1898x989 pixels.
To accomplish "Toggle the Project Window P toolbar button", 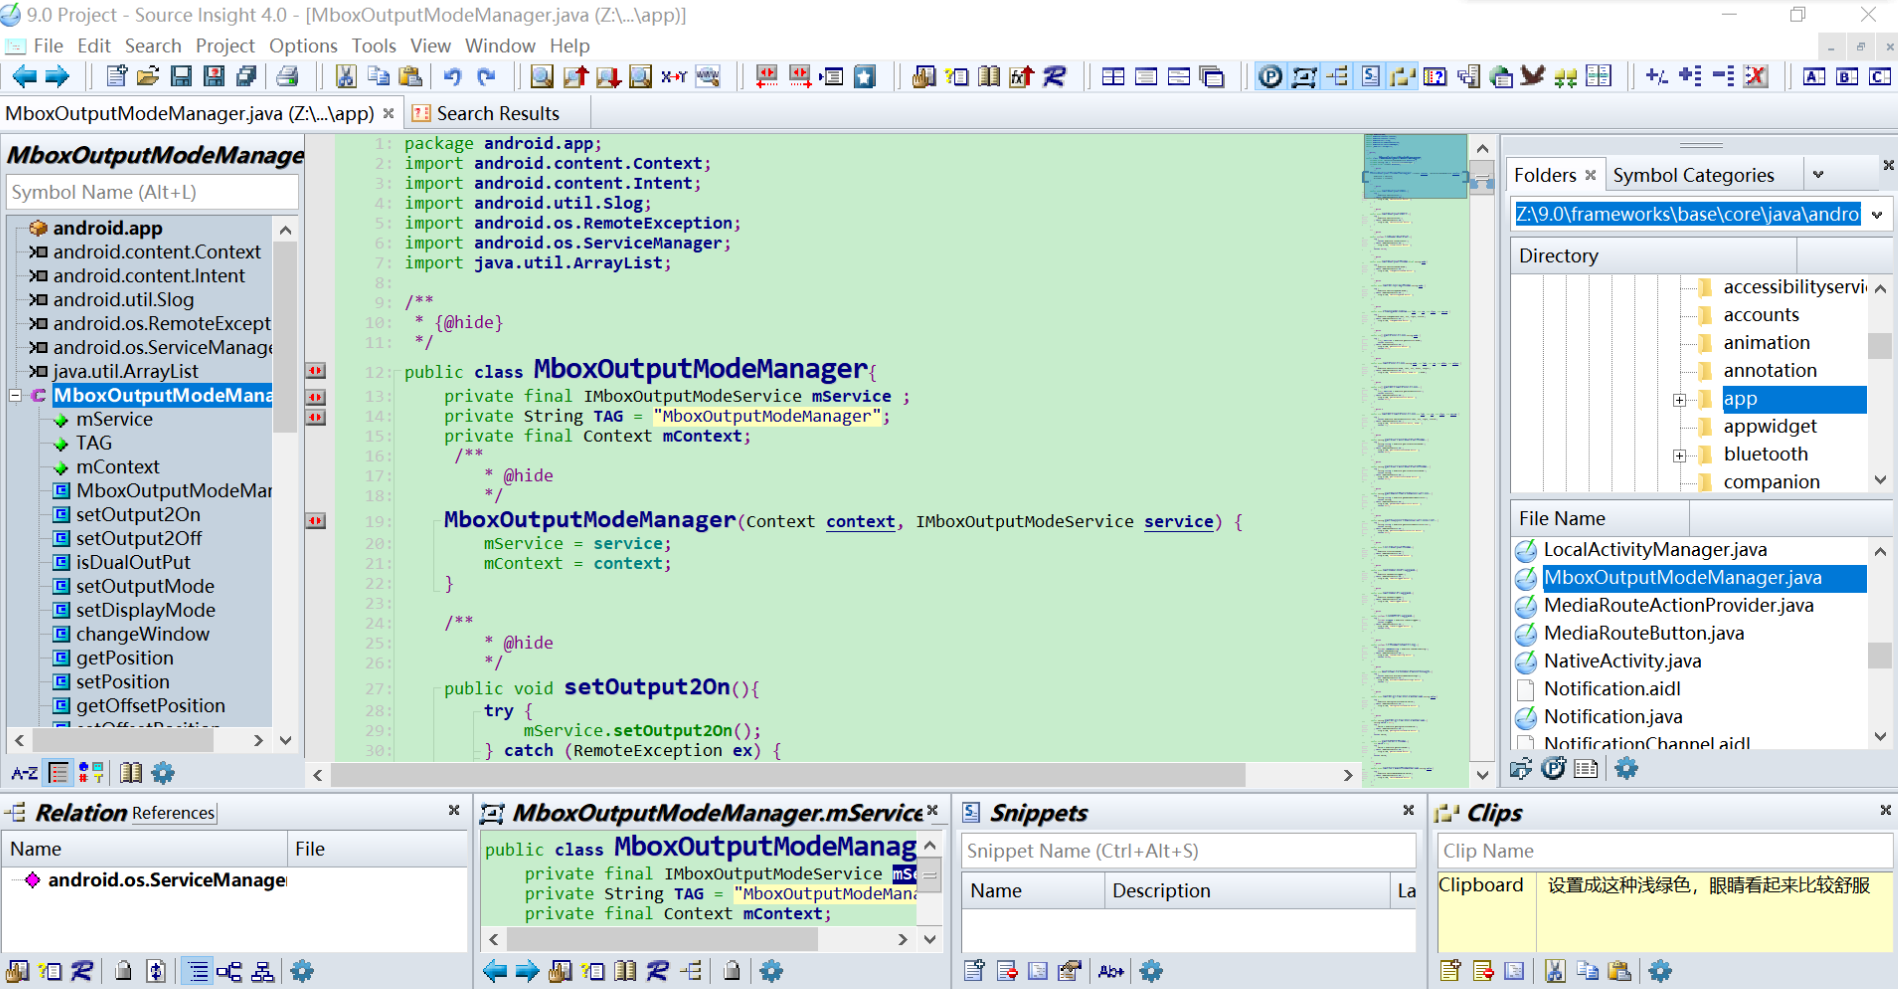I will (x=1270, y=76).
